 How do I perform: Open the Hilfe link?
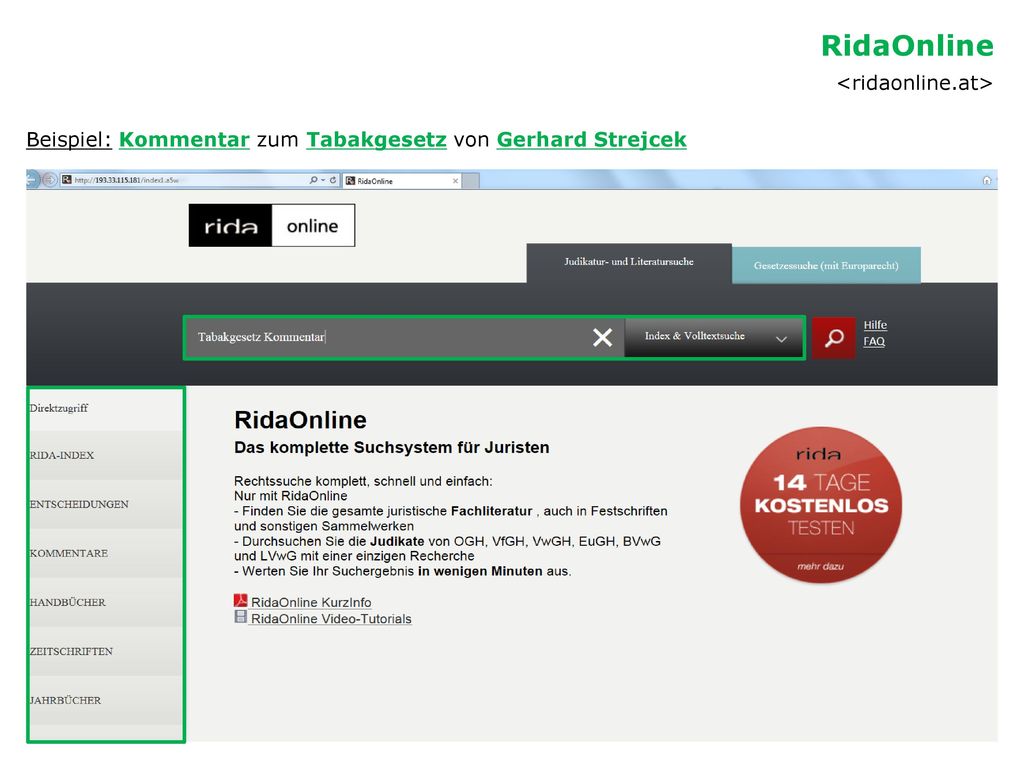click(875, 325)
